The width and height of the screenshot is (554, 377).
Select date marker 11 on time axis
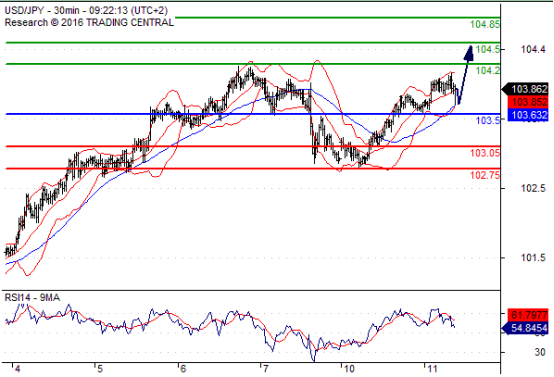(x=432, y=369)
